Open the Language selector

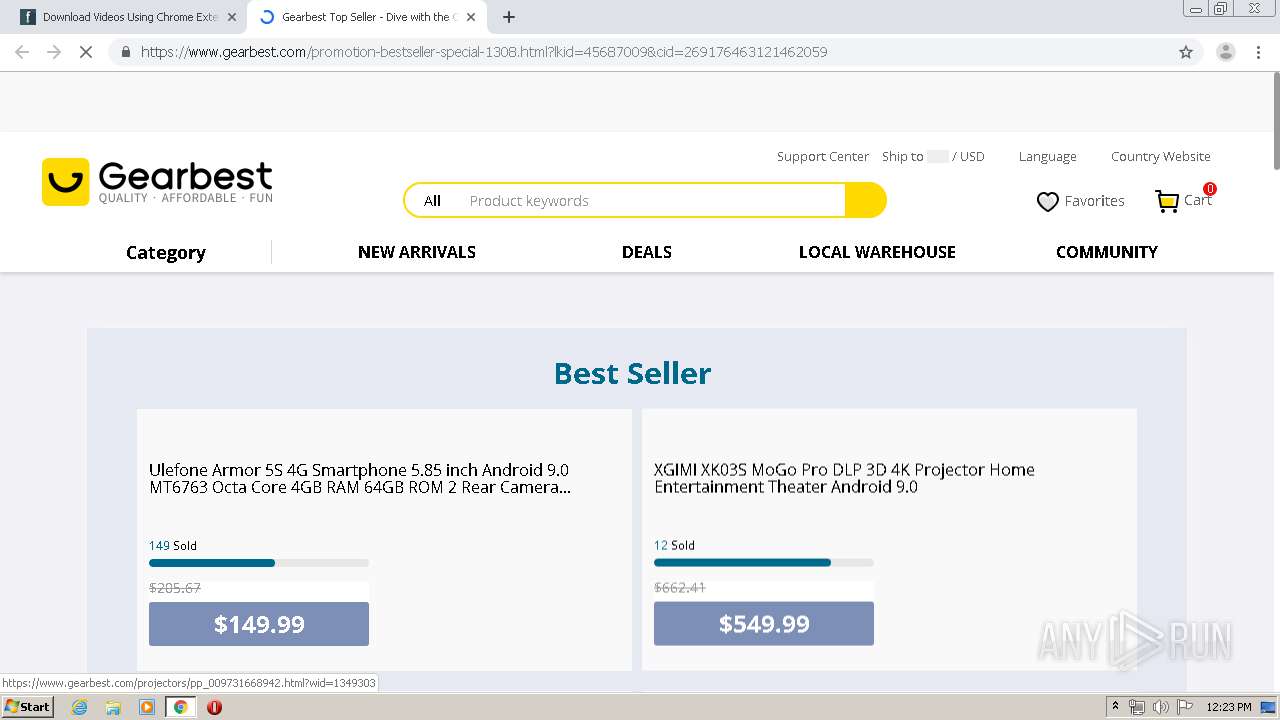(1048, 156)
